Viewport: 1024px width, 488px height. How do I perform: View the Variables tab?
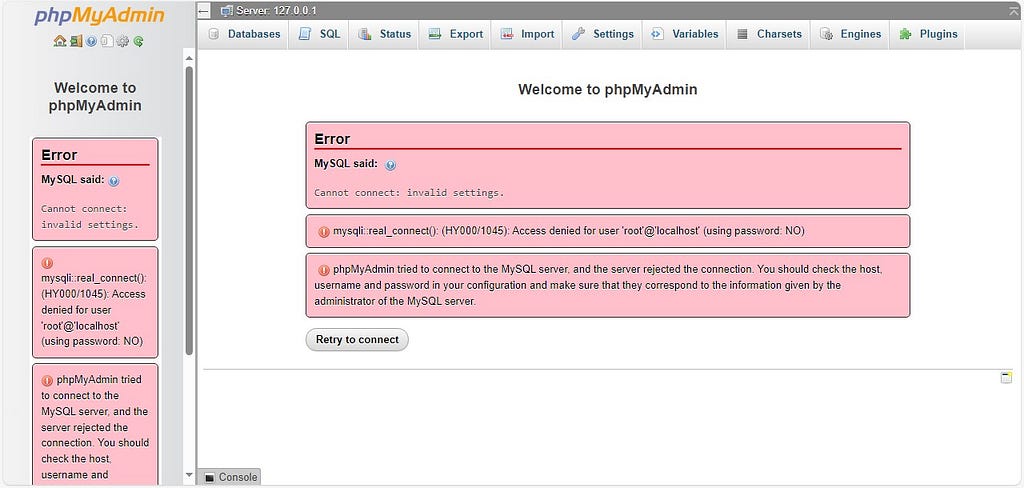pos(684,34)
